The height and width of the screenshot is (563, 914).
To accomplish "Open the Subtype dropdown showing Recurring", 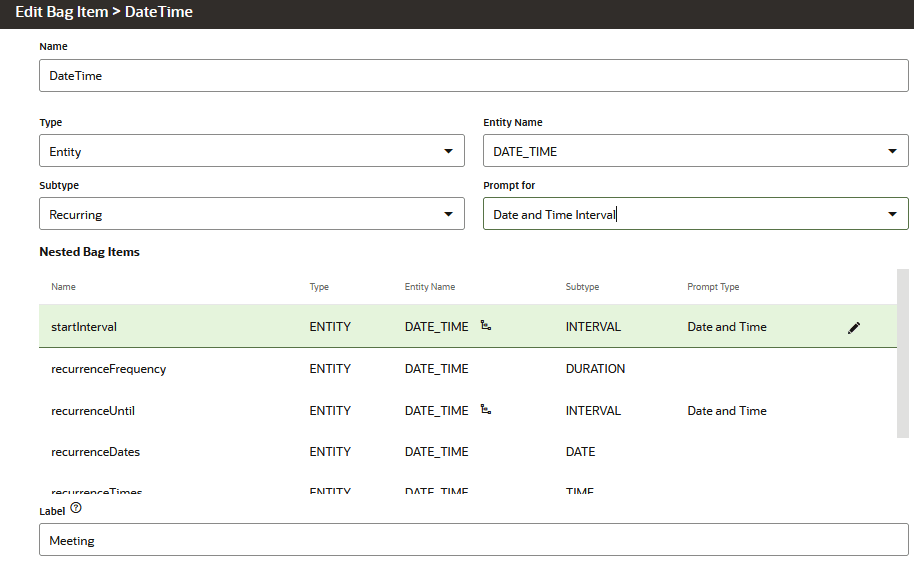I will [251, 214].
